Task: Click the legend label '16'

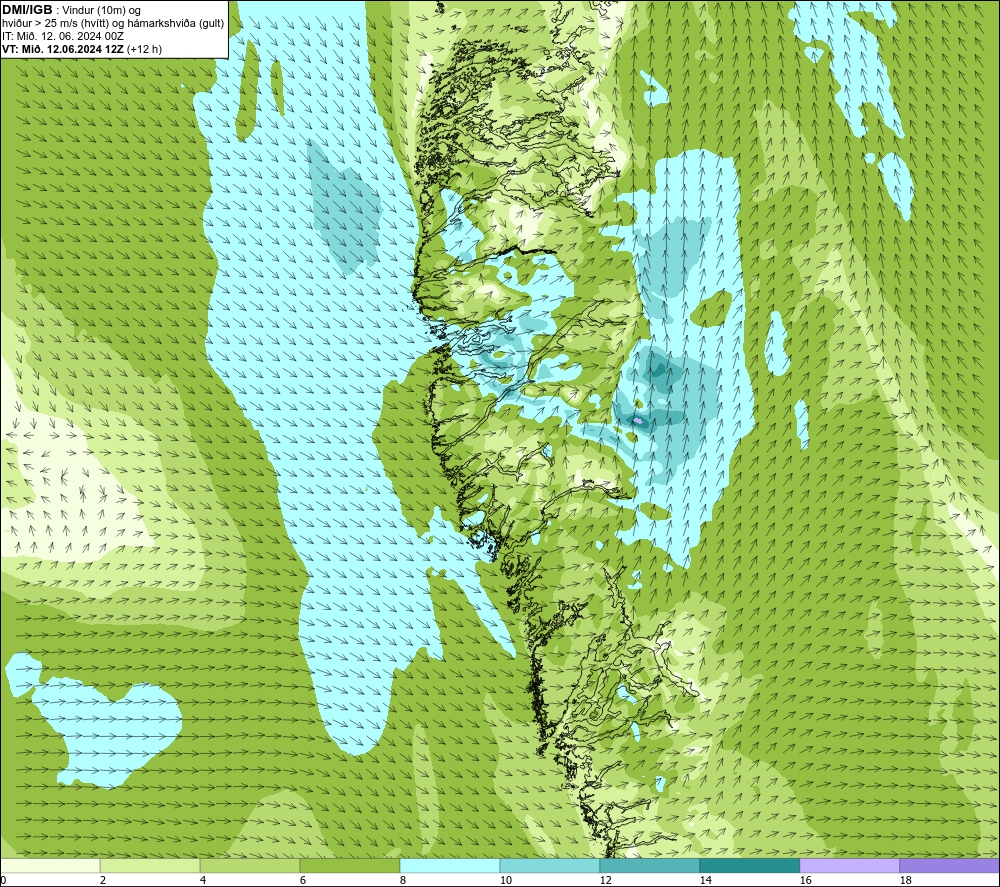Action: (x=805, y=881)
